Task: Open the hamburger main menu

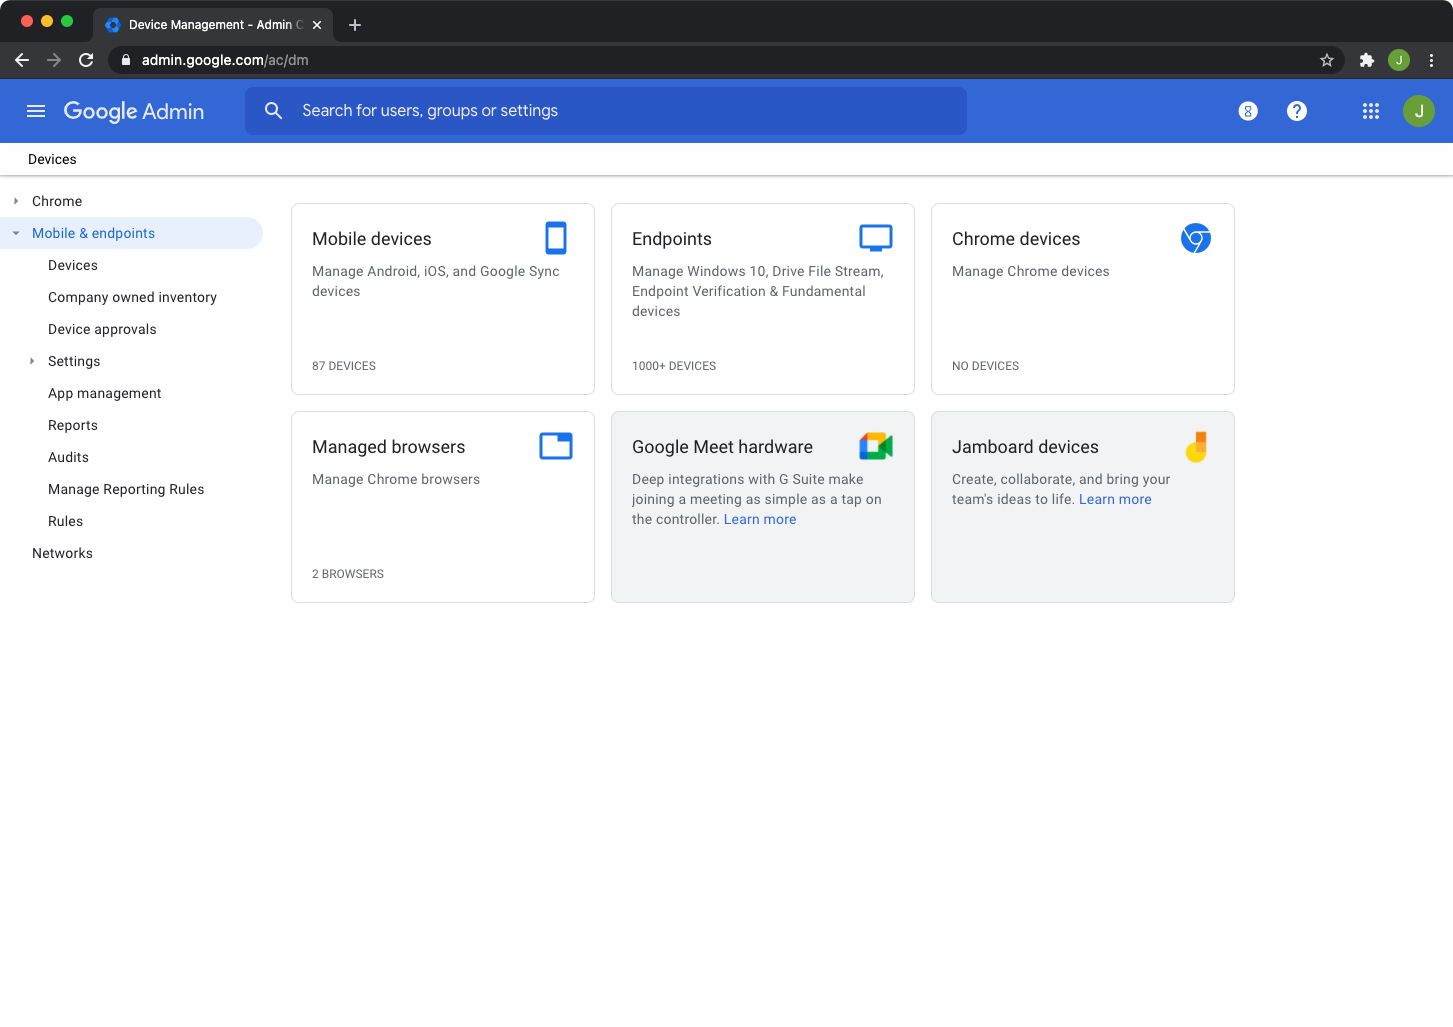Action: point(36,111)
